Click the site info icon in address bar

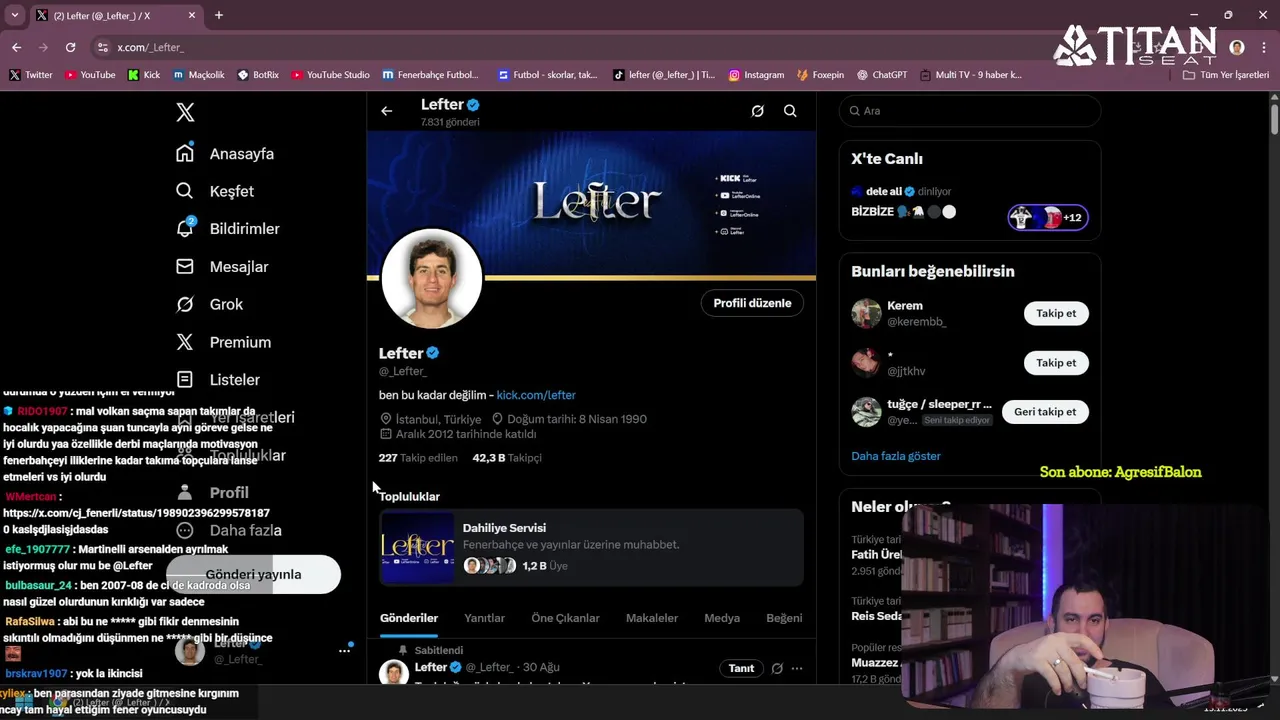(102, 47)
